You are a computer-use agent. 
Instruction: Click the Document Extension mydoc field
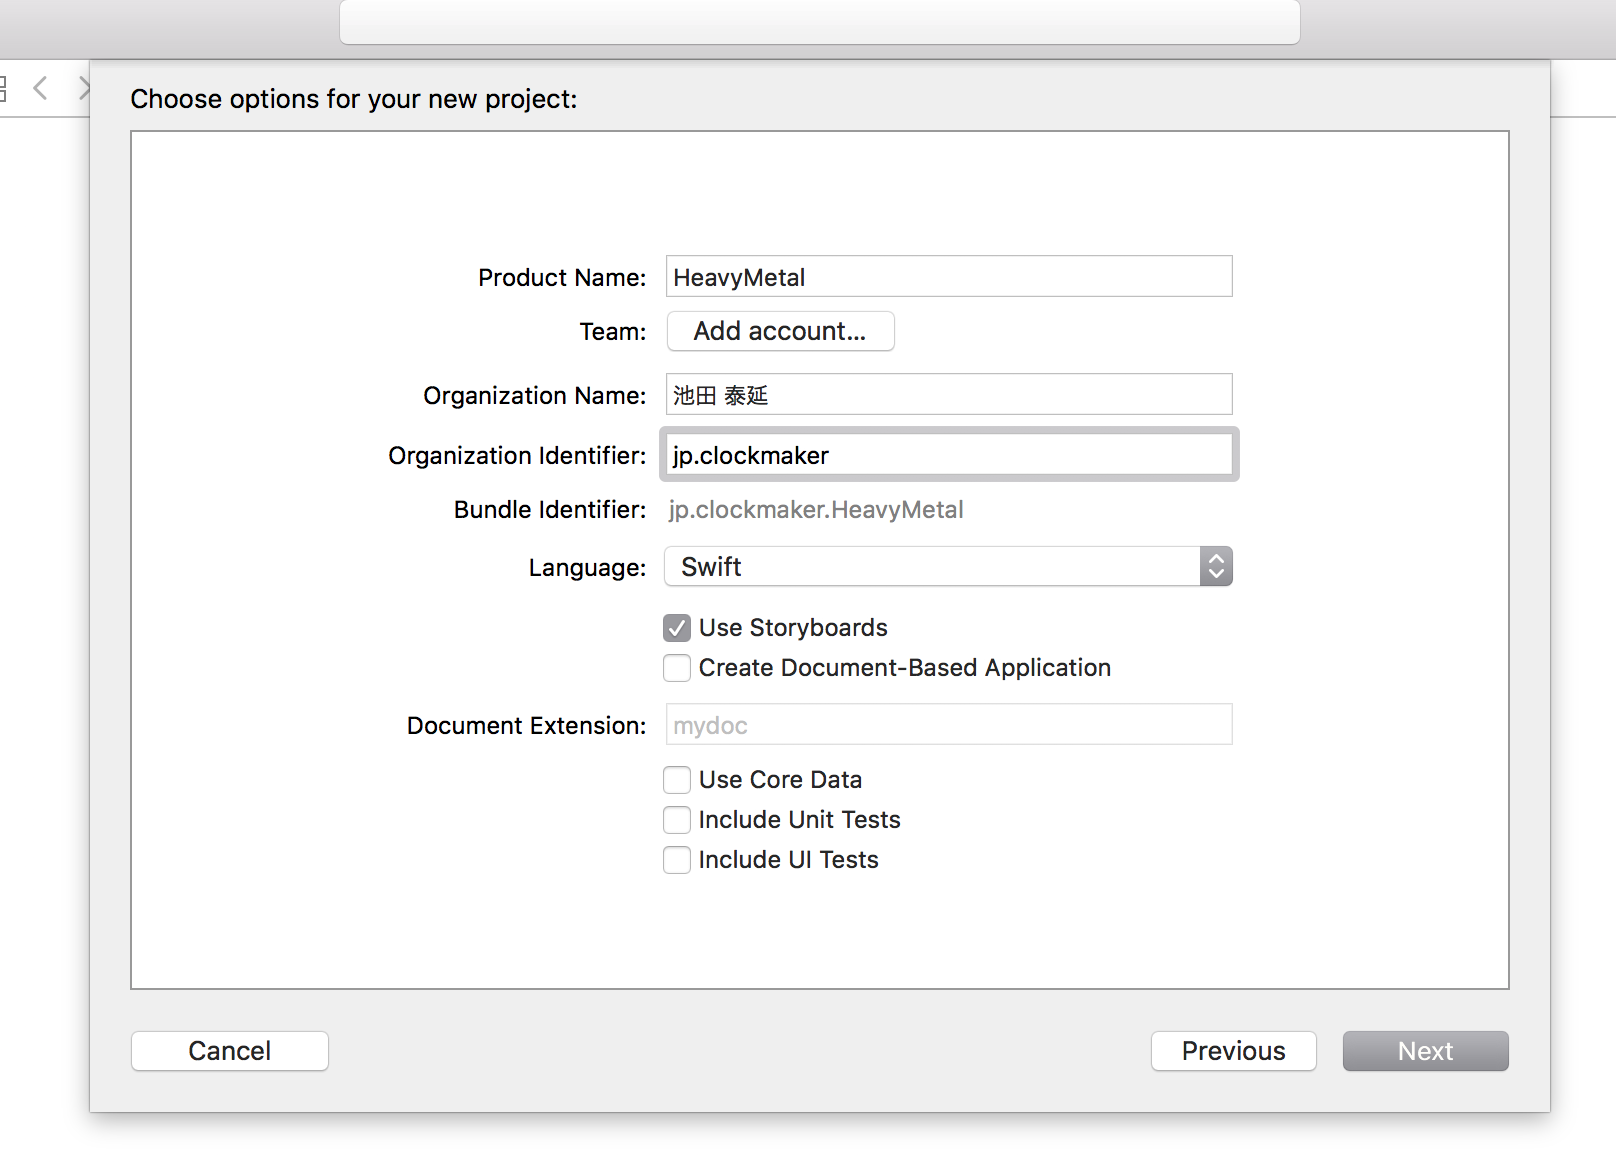click(x=948, y=724)
